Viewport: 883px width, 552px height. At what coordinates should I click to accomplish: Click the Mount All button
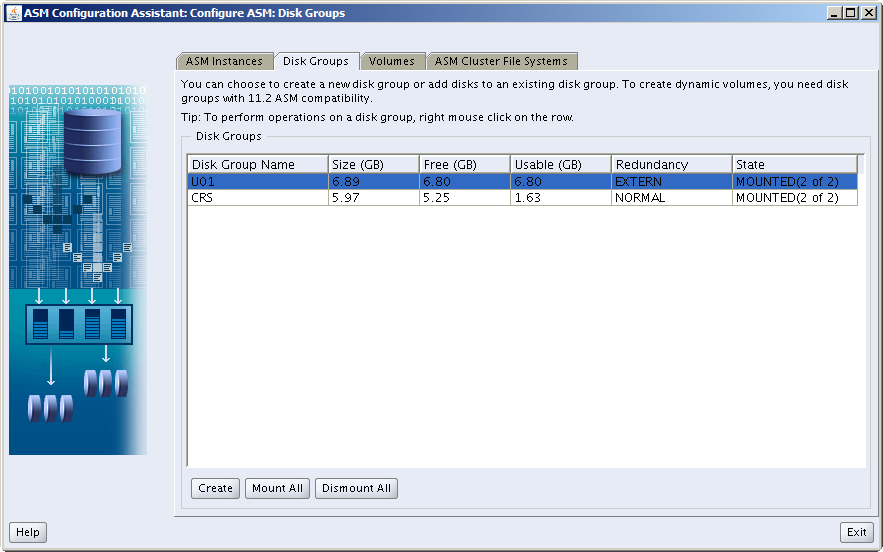277,488
